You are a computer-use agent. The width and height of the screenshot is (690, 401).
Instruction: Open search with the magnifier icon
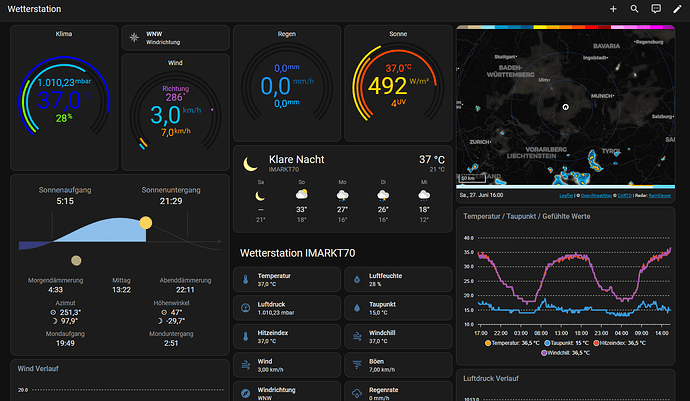[634, 9]
